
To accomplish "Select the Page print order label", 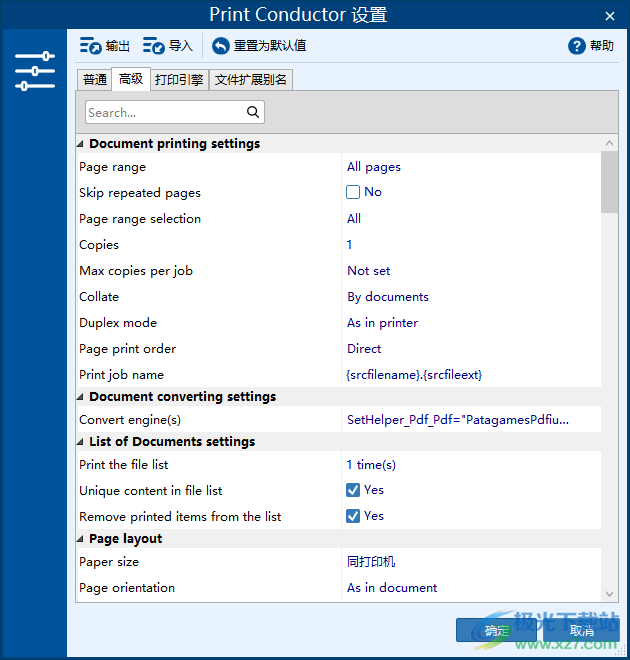I will [x=128, y=349].
